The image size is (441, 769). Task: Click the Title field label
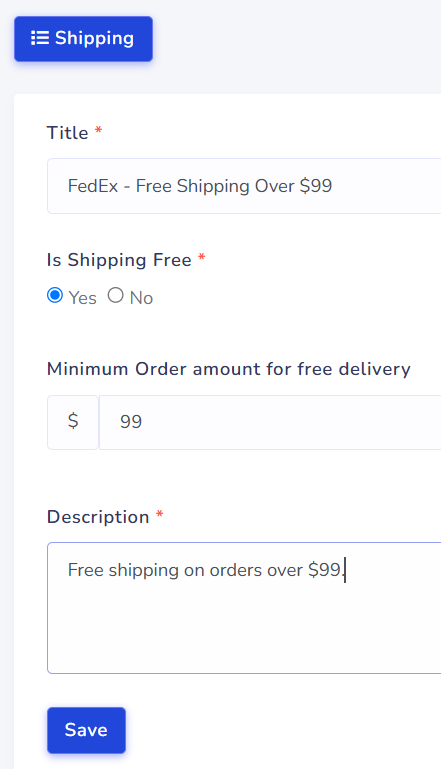point(67,133)
